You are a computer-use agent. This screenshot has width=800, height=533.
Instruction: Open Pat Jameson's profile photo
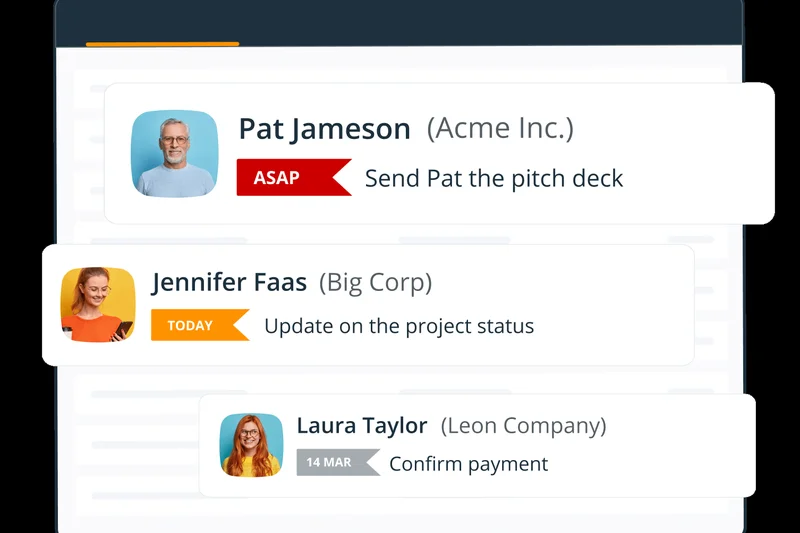pos(175,153)
